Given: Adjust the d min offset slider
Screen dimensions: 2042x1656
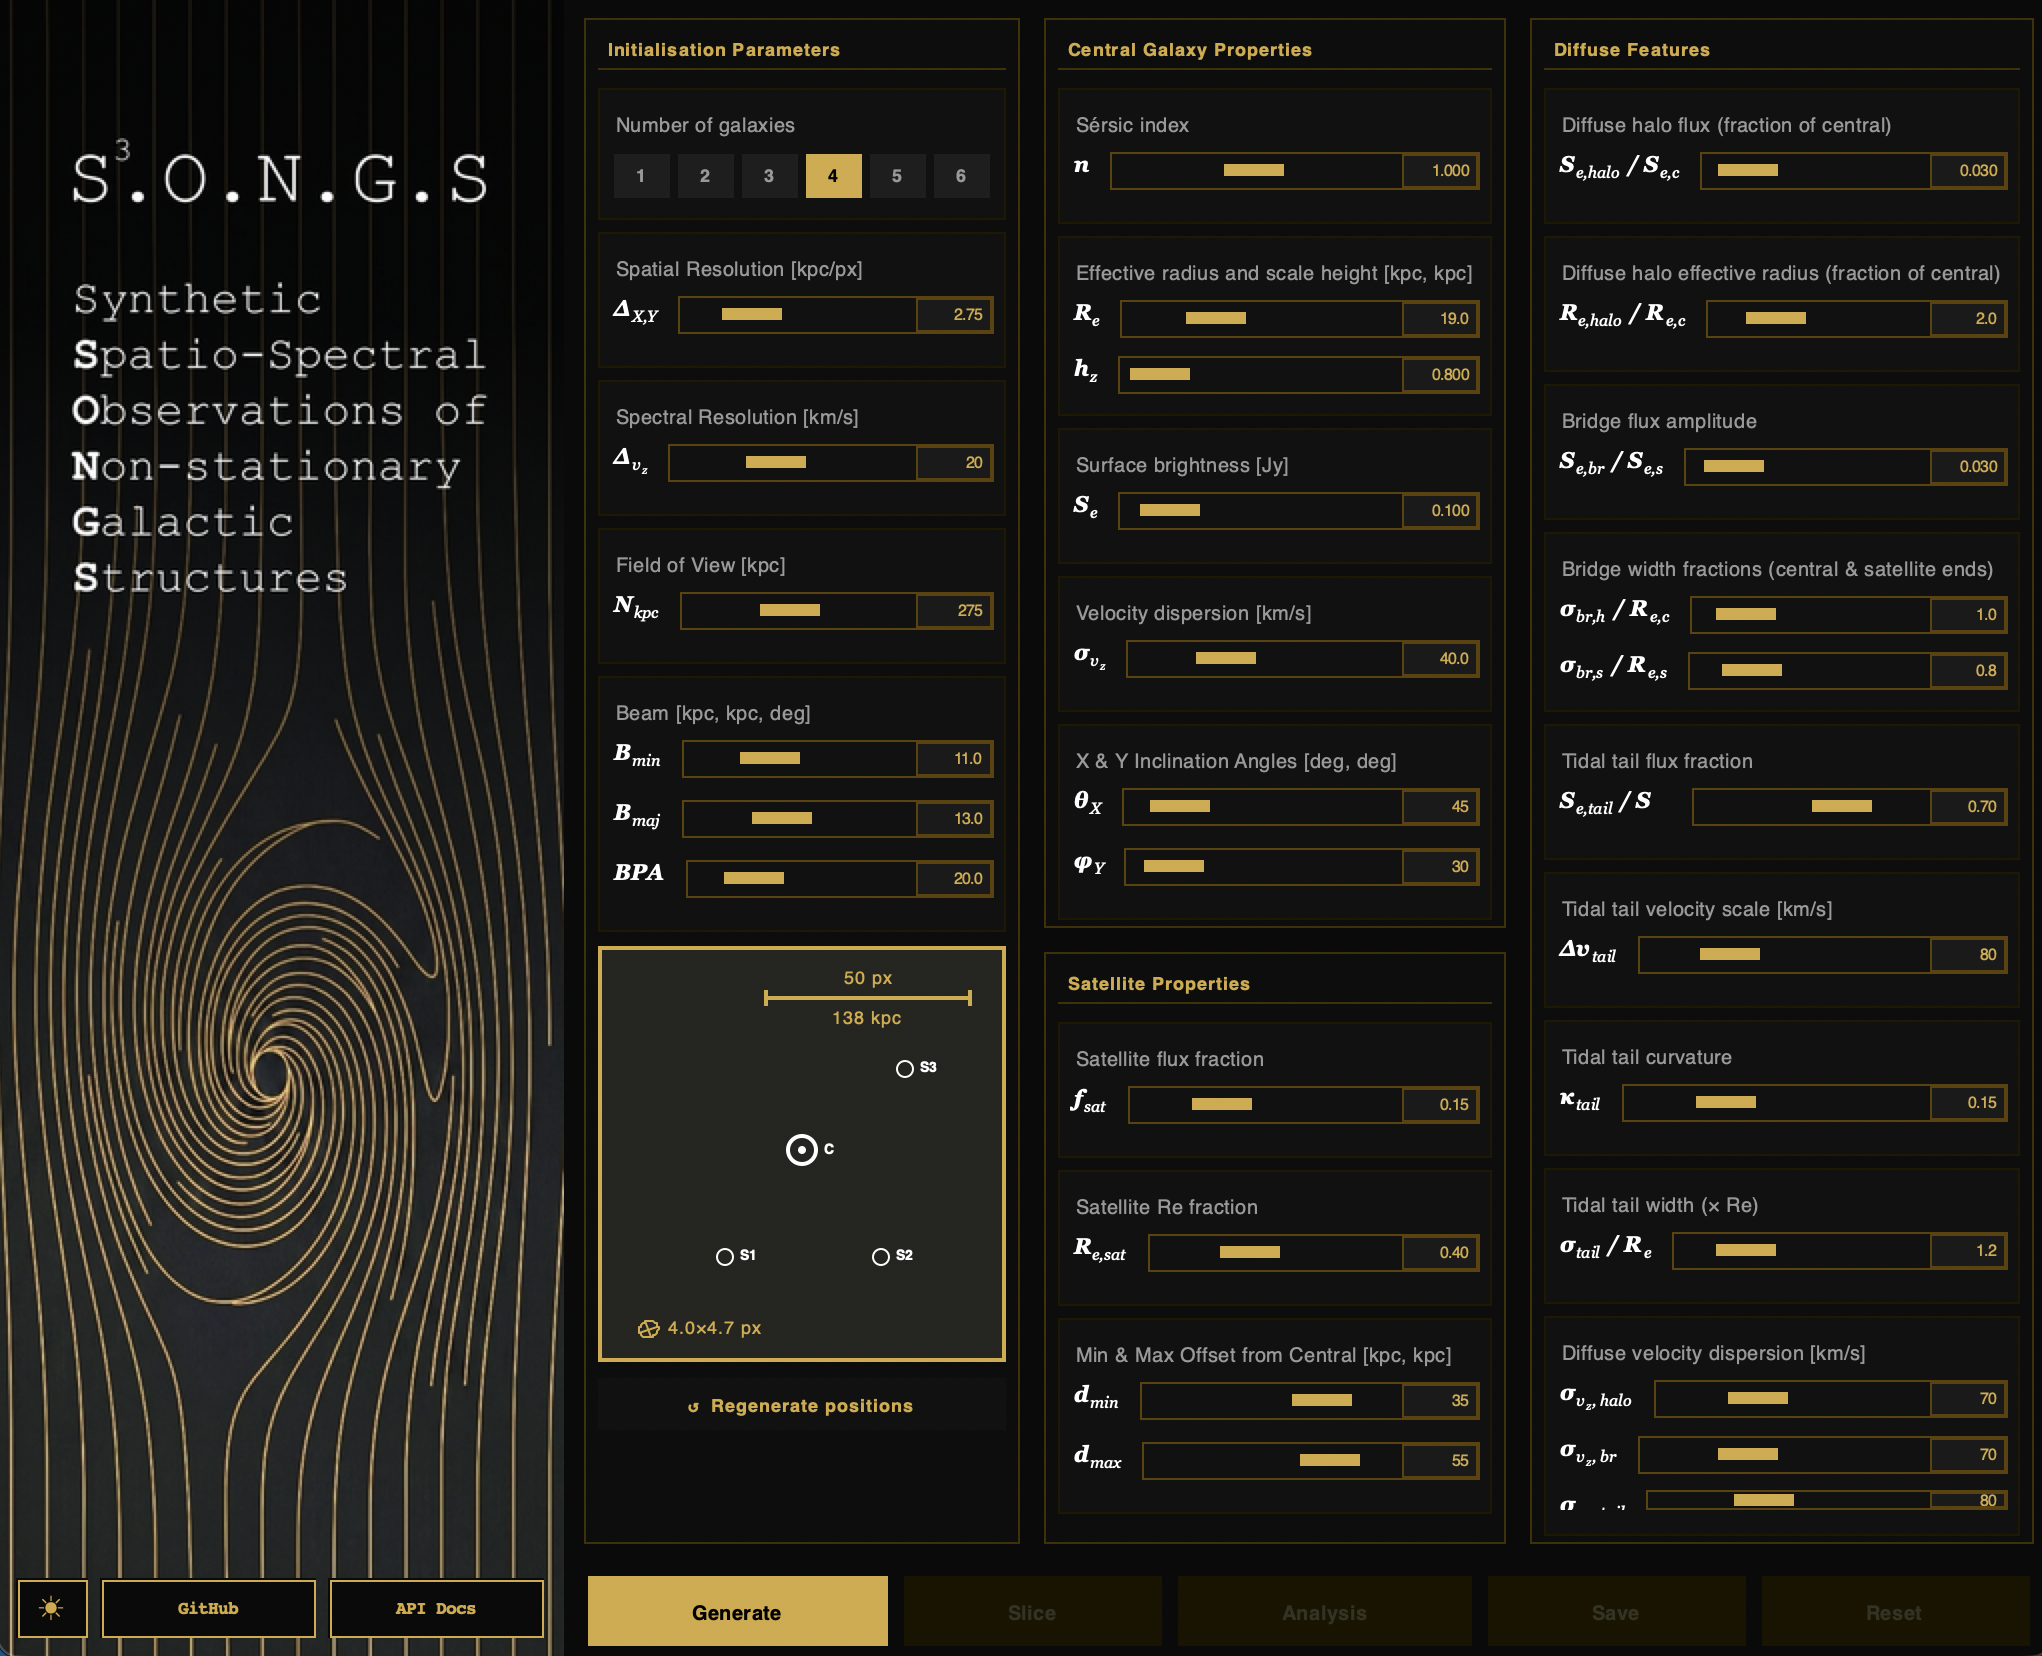Looking at the screenshot, I should tap(1271, 1401).
